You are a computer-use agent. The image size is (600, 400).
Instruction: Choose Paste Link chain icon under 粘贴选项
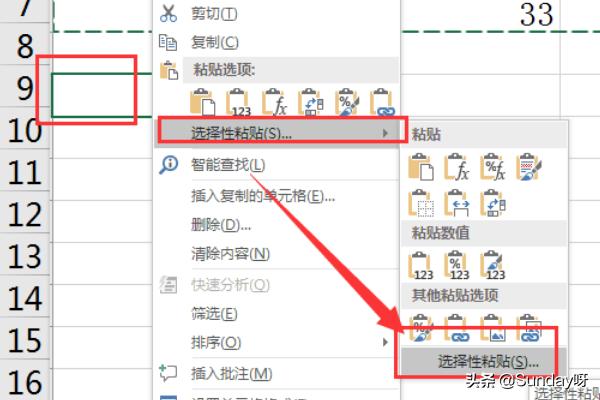click(x=382, y=102)
